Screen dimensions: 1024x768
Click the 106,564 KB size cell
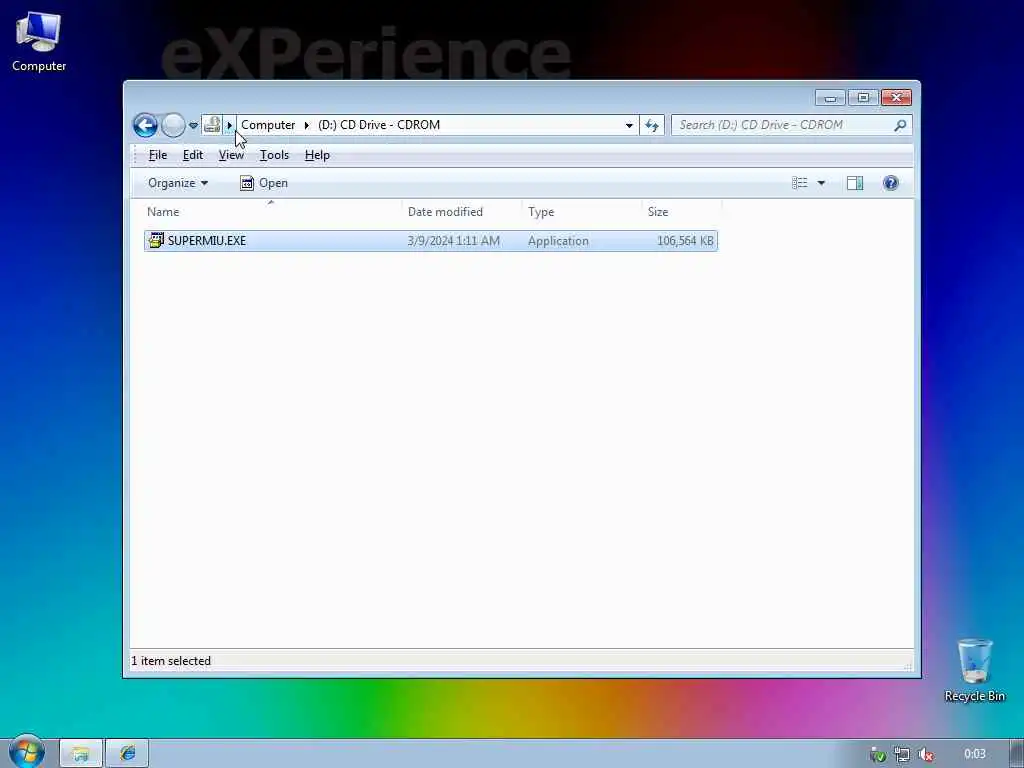pos(685,241)
